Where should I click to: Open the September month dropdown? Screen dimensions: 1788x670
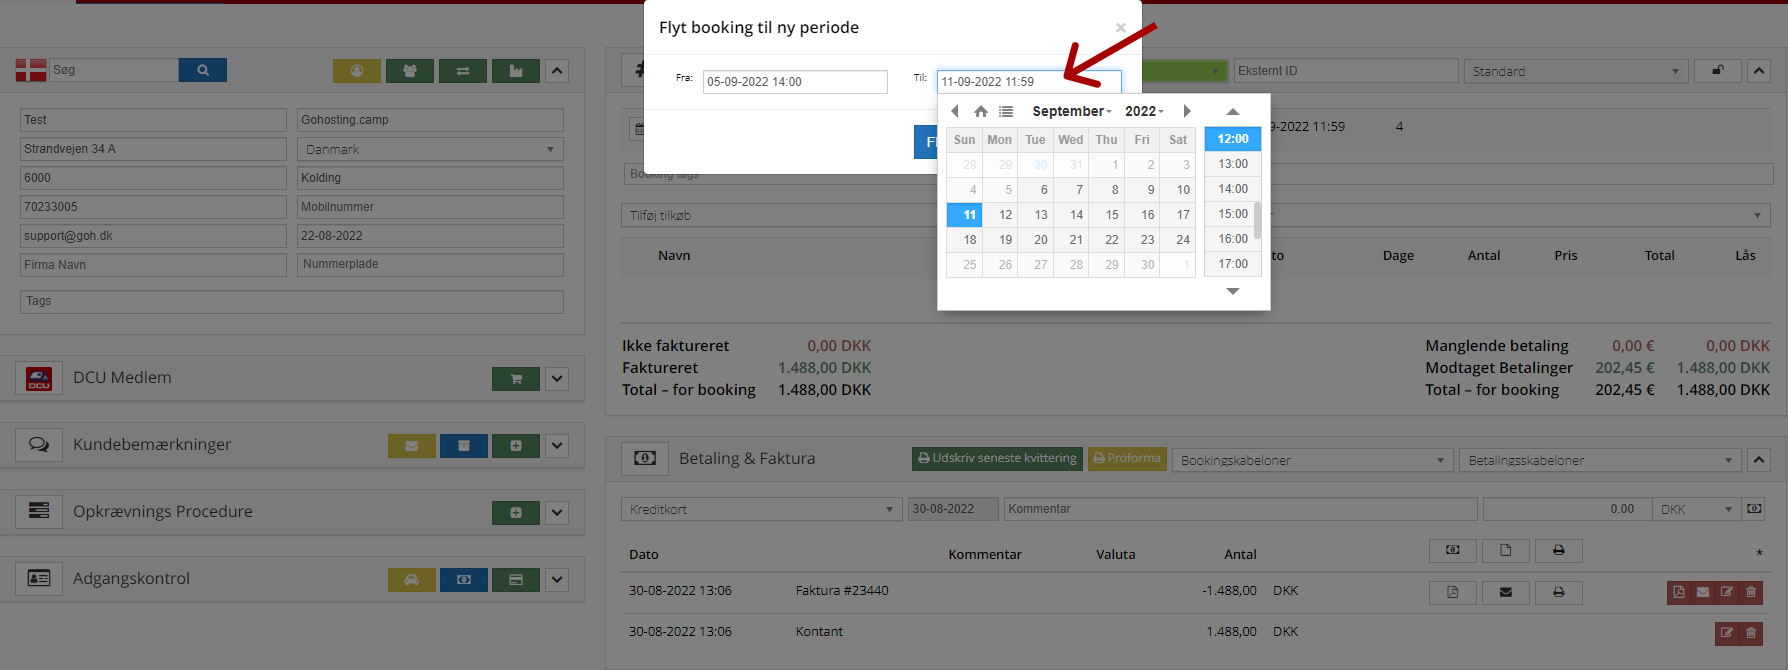click(x=1071, y=111)
